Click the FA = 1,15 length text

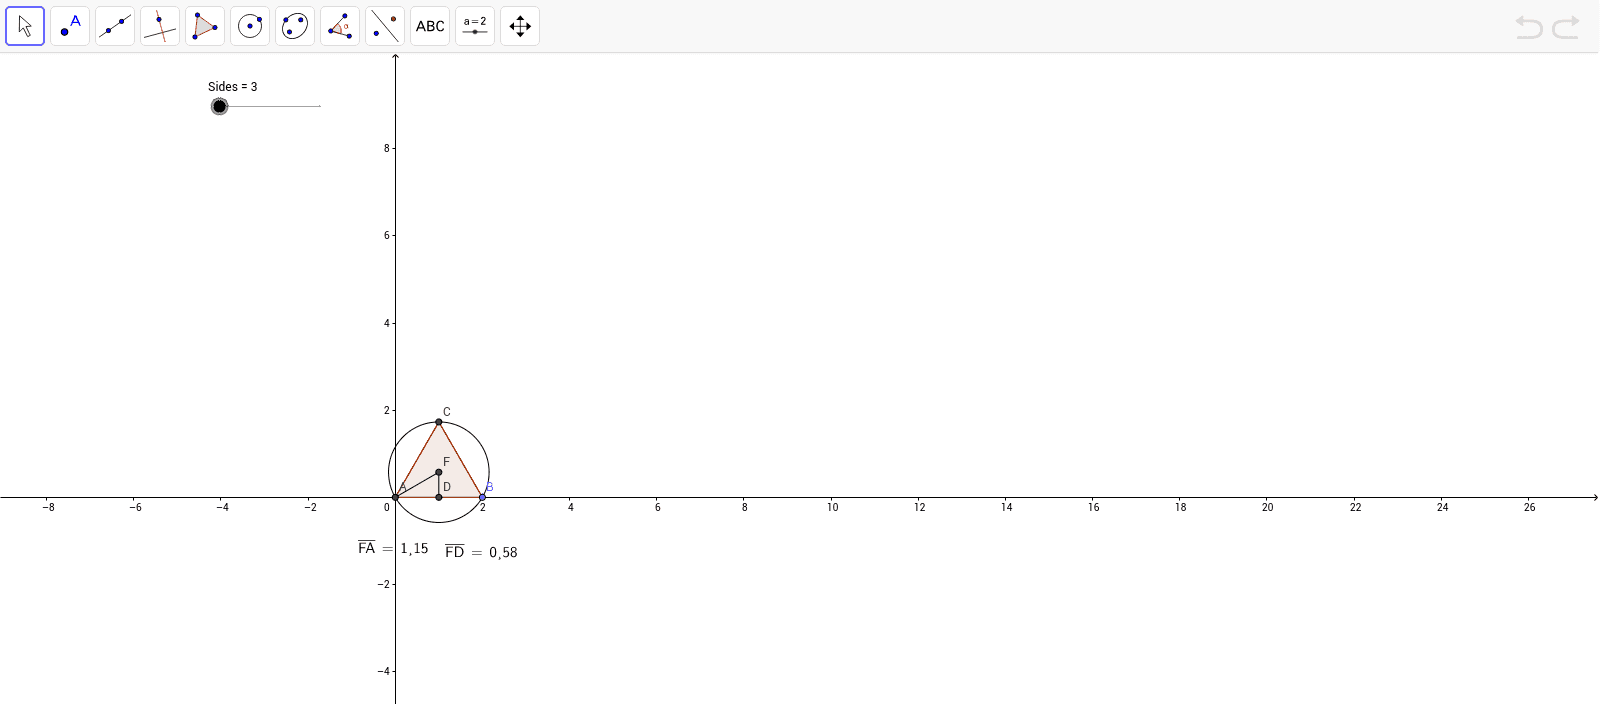(x=393, y=548)
